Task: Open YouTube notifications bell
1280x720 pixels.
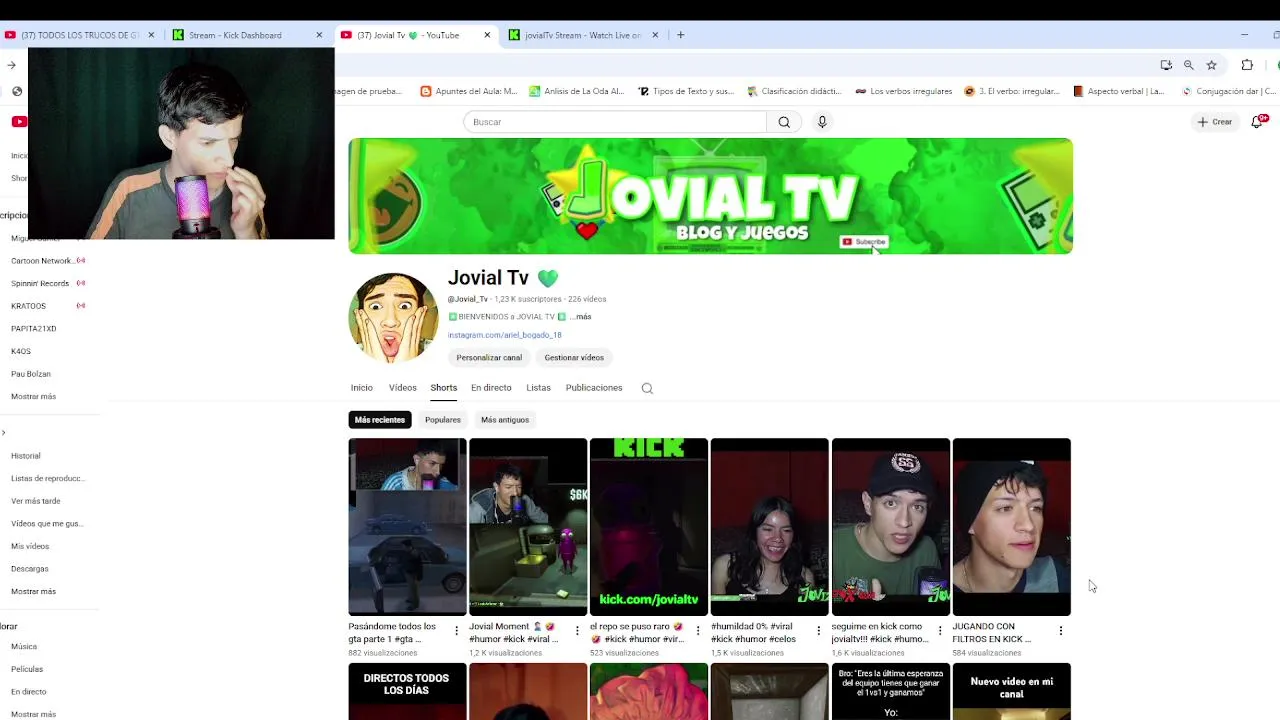Action: pos(1258,122)
